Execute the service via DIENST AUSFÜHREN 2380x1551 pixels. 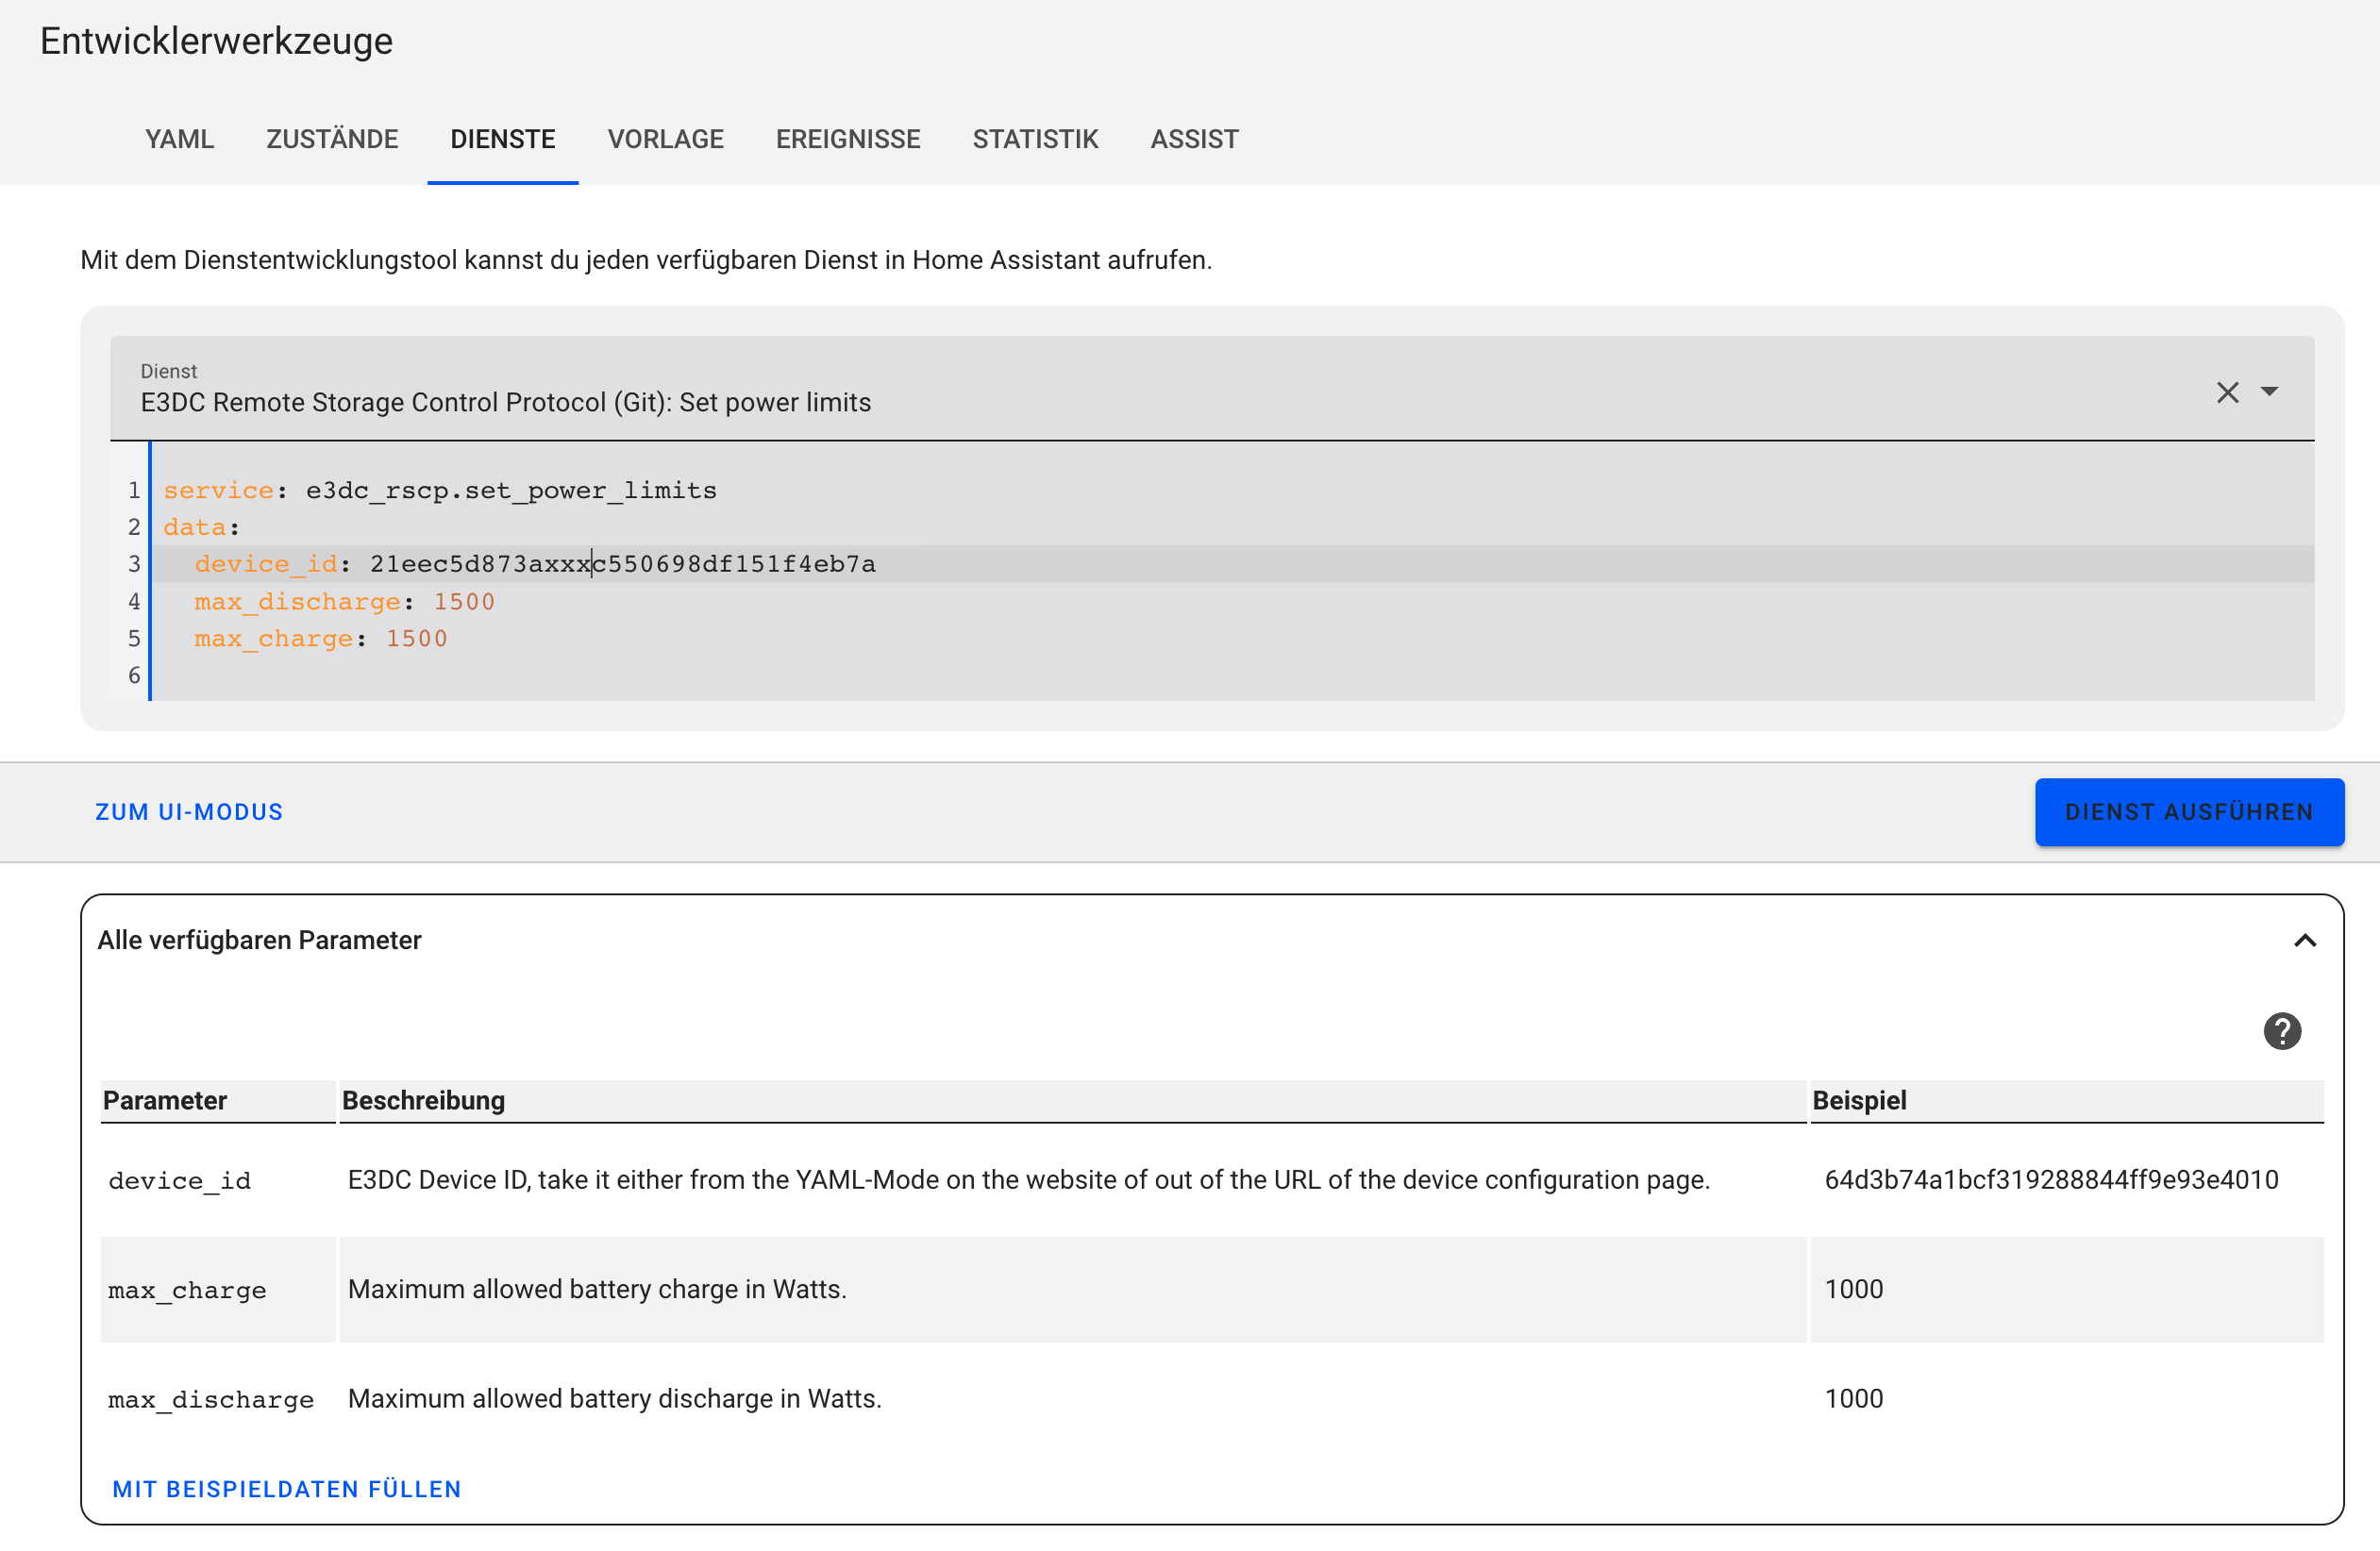[x=2189, y=811]
